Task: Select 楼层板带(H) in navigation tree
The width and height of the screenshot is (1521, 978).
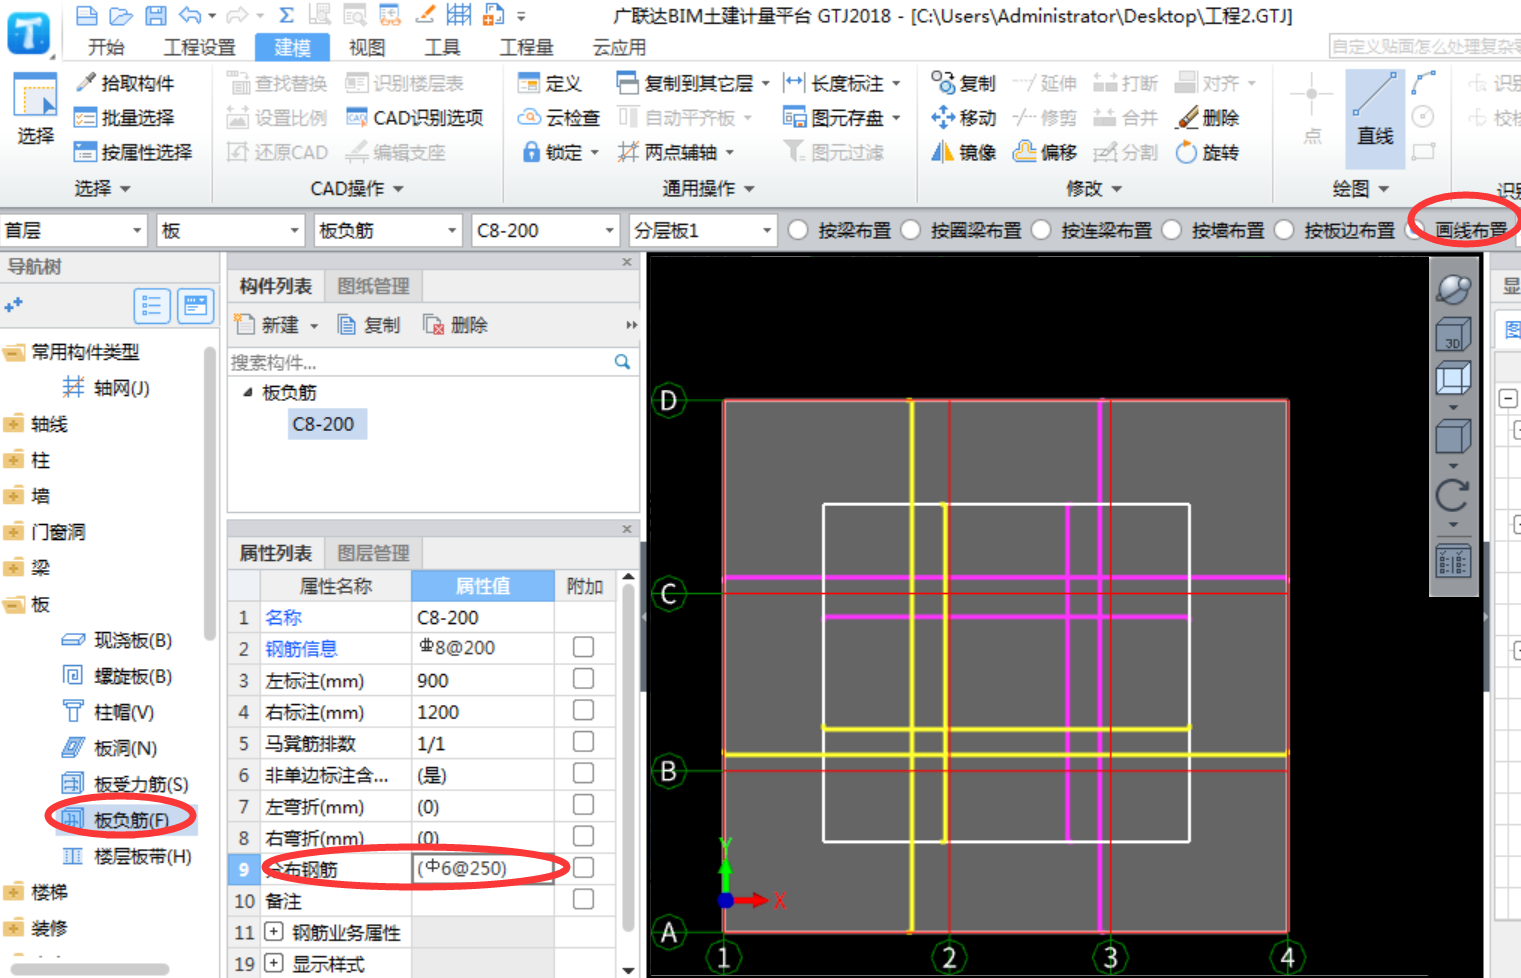Action: click(128, 856)
